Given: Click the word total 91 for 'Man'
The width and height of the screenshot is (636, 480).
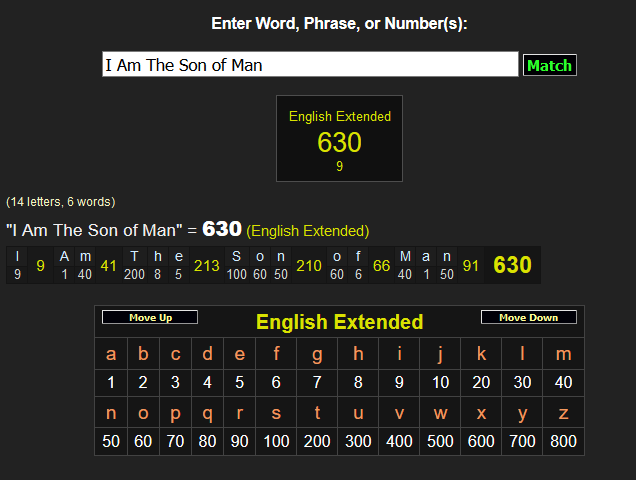Looking at the screenshot, I should click(471, 265).
